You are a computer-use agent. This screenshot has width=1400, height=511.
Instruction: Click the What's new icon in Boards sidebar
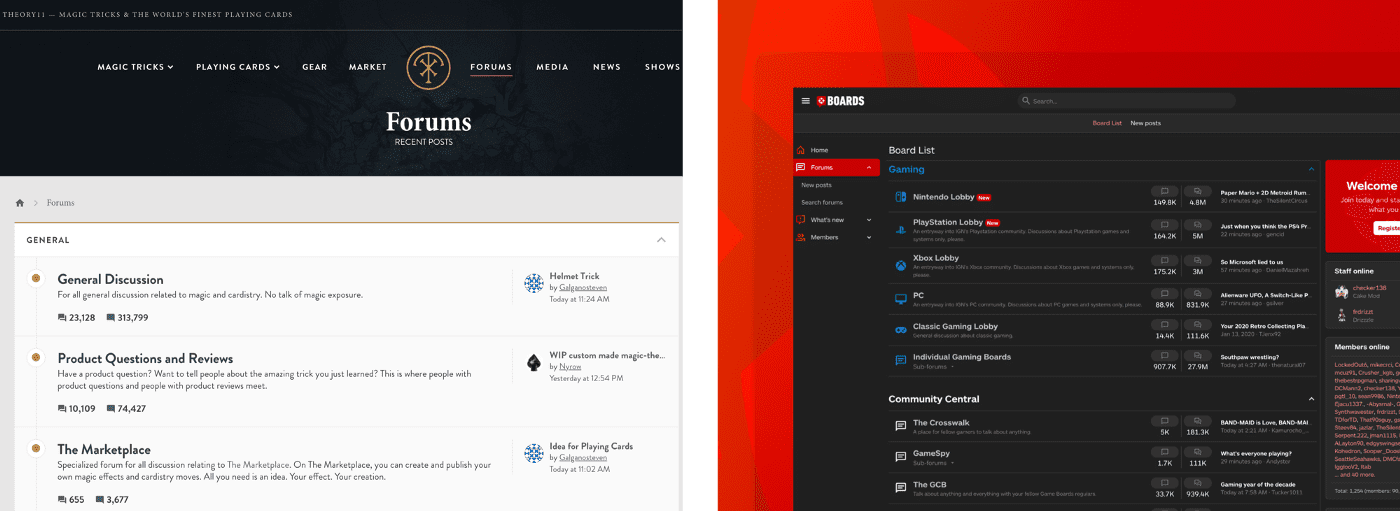point(801,220)
